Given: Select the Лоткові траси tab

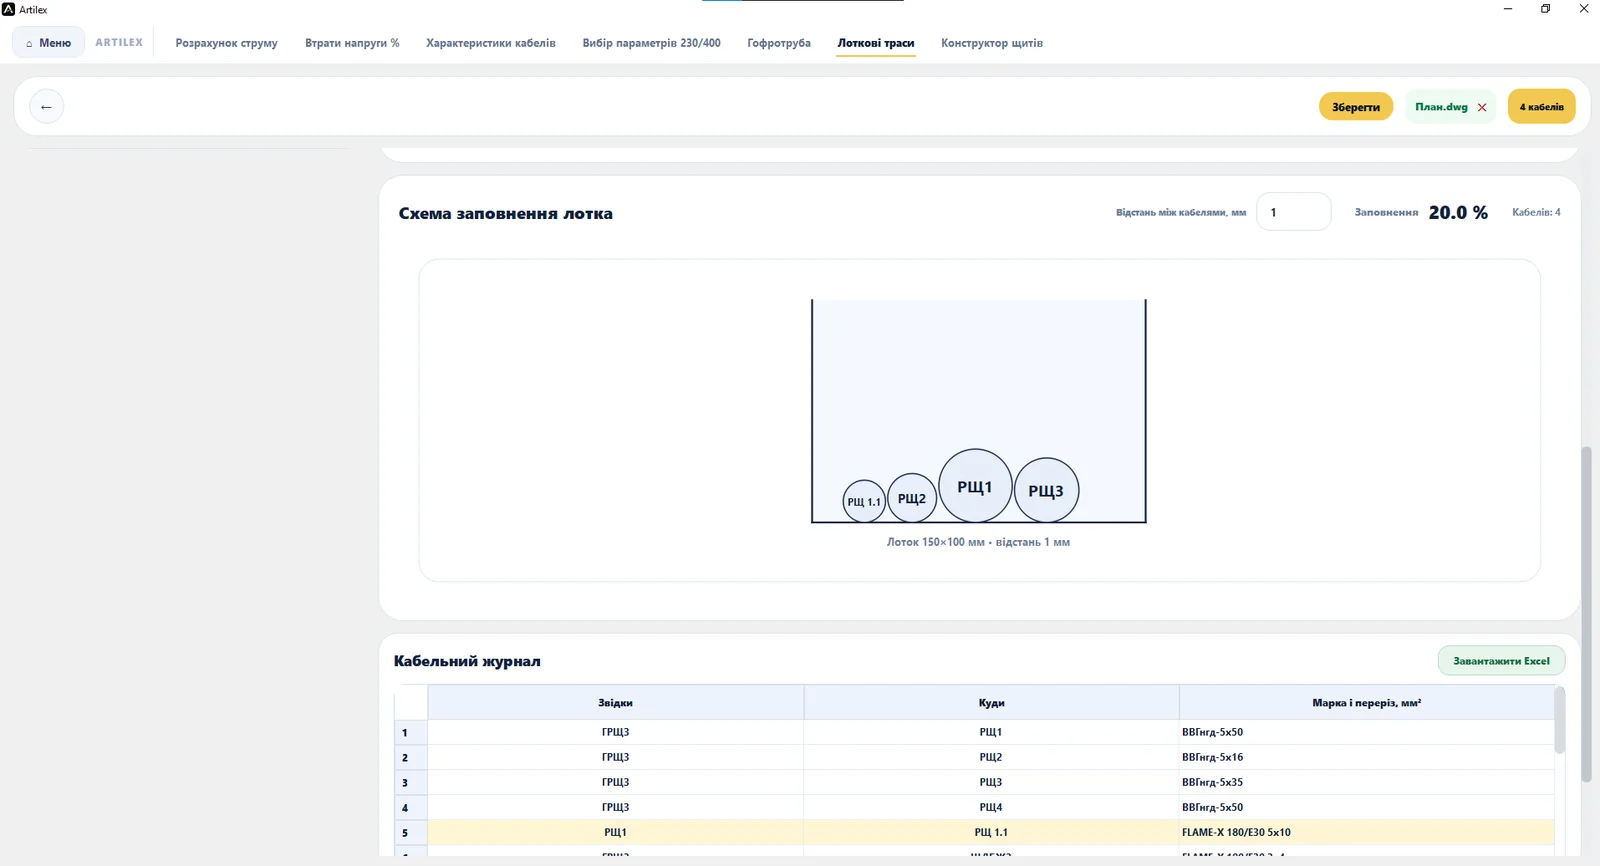Looking at the screenshot, I should 876,43.
